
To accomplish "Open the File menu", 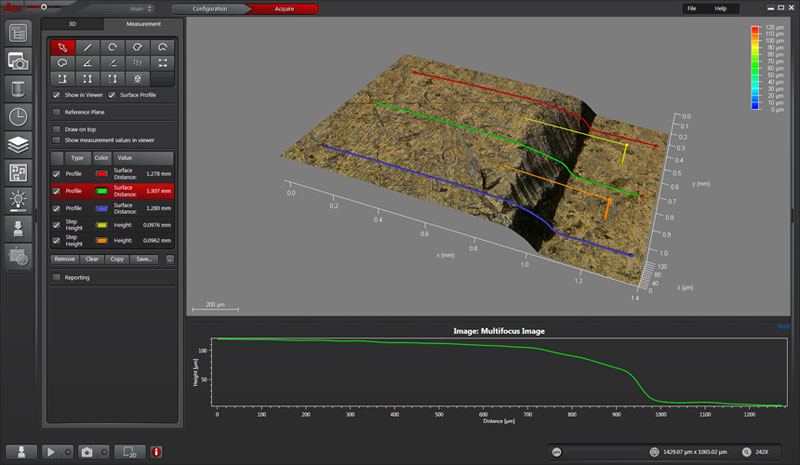I will click(690, 8).
